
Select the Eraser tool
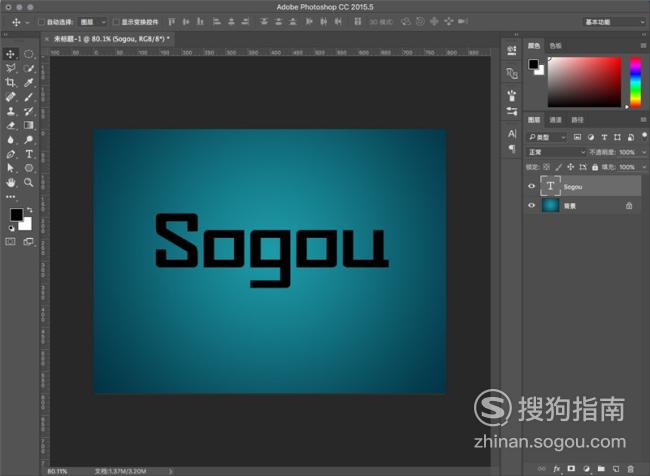pos(10,125)
